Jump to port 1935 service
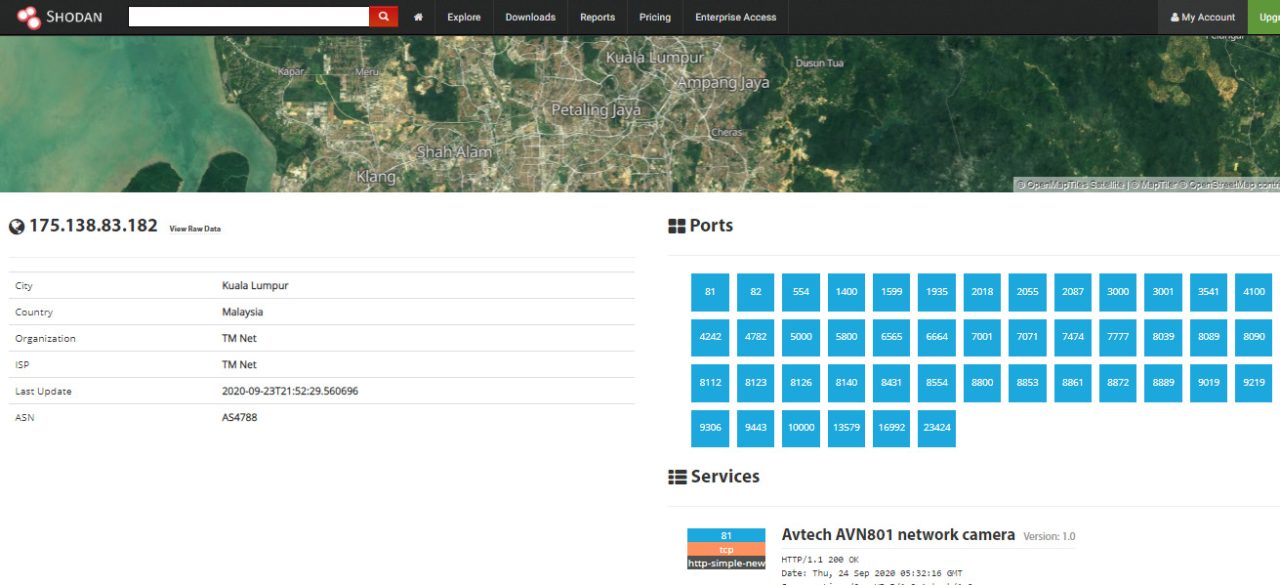1280x585 pixels. [x=937, y=292]
